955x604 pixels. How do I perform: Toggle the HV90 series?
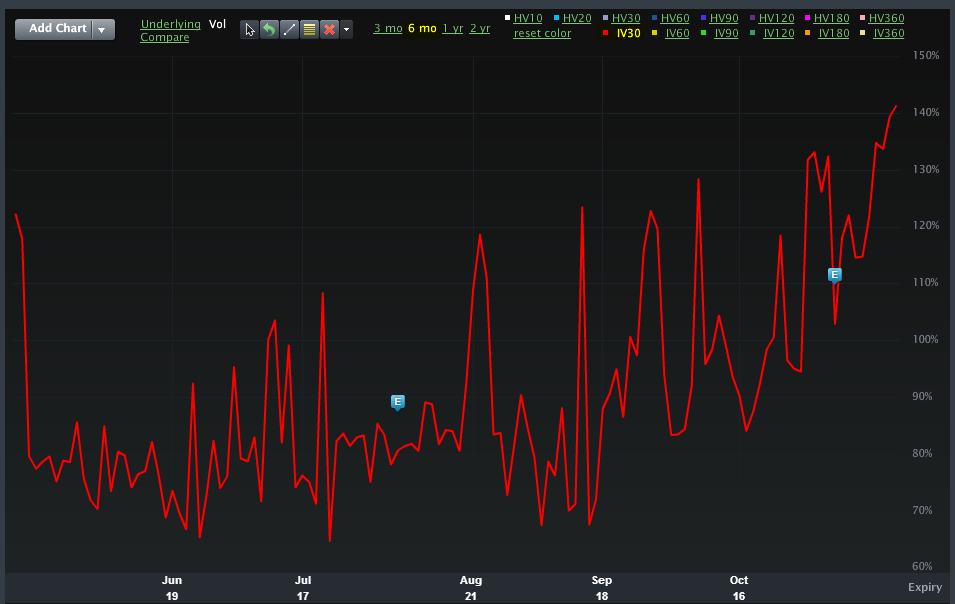click(724, 18)
